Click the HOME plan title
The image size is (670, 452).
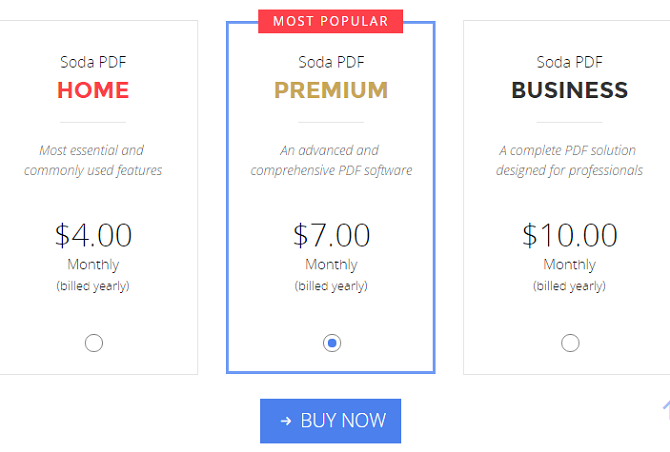(x=93, y=90)
